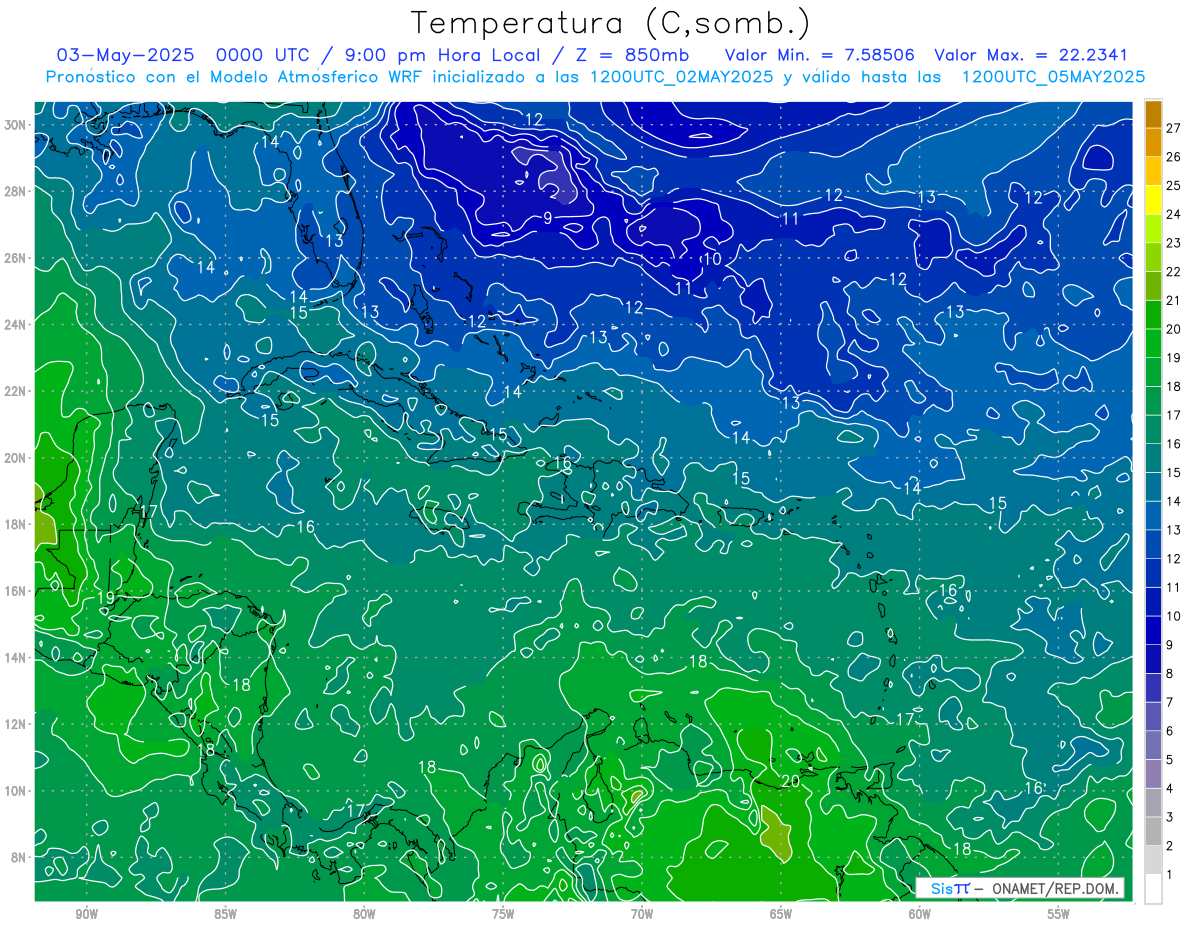Click the legend value label '27'
The image size is (1200, 927).
coord(1174,127)
